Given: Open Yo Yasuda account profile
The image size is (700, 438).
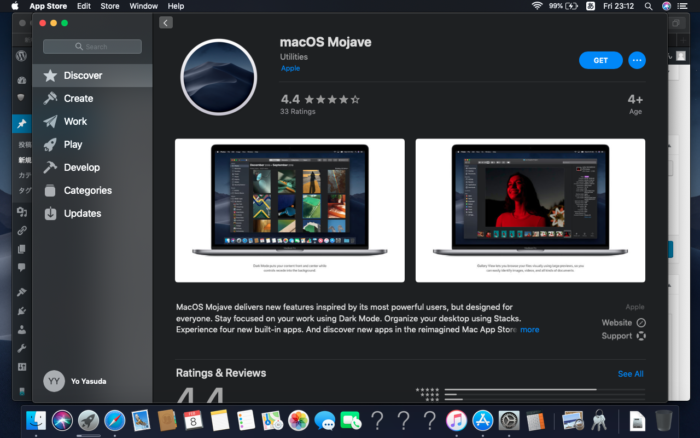Looking at the screenshot, I should 80,381.
